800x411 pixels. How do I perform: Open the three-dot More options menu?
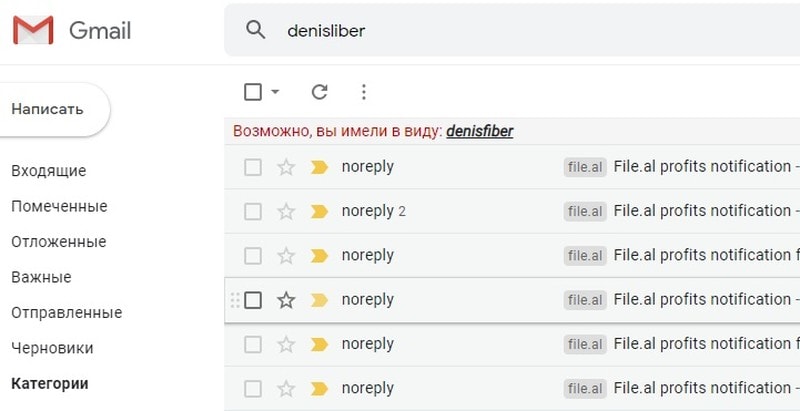(364, 92)
